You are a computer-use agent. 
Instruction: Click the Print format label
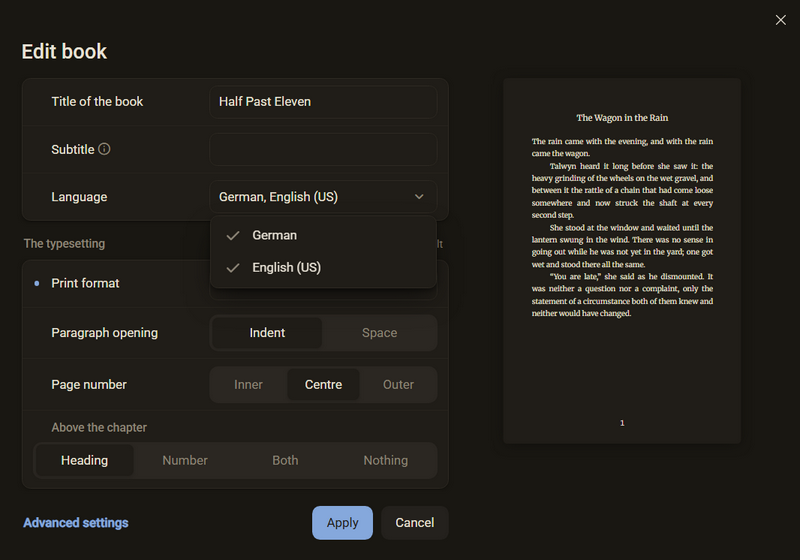(85, 283)
